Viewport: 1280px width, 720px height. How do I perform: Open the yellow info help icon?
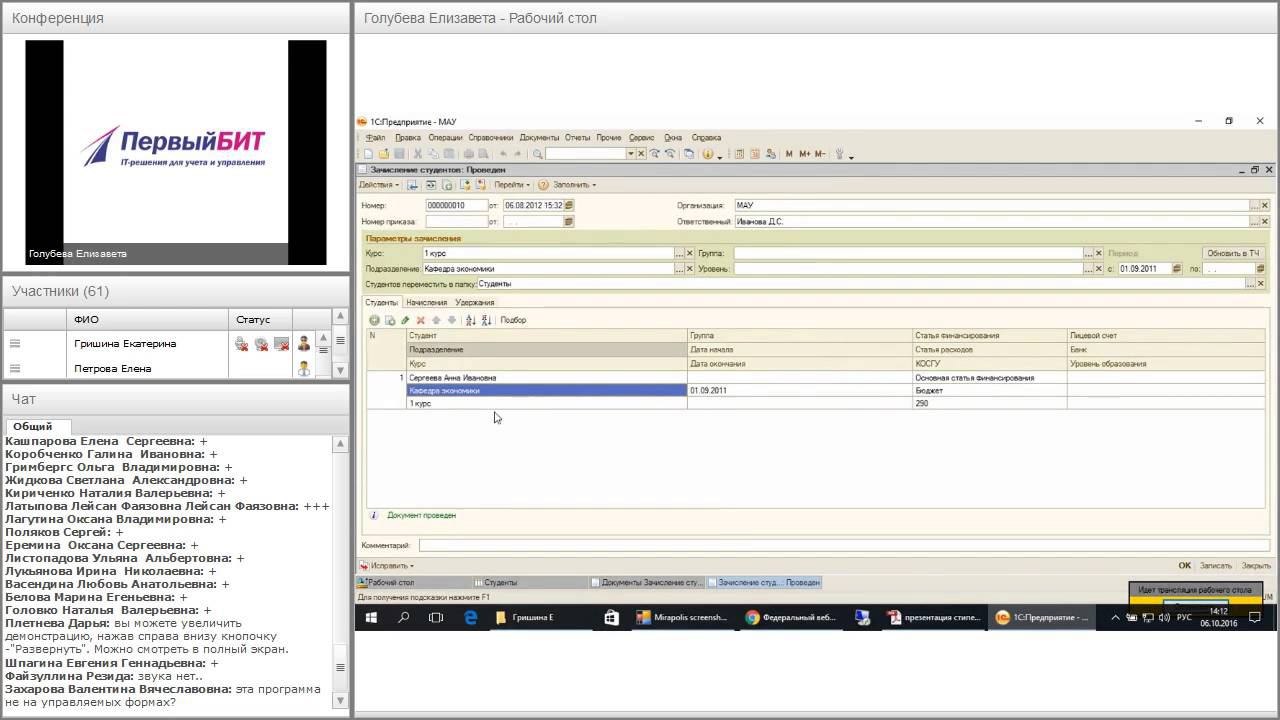pos(707,154)
